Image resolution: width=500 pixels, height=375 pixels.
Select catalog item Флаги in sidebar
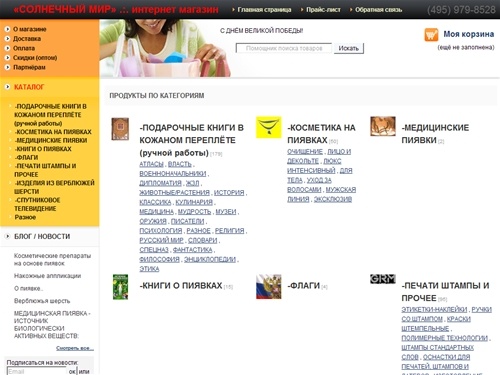pos(26,157)
